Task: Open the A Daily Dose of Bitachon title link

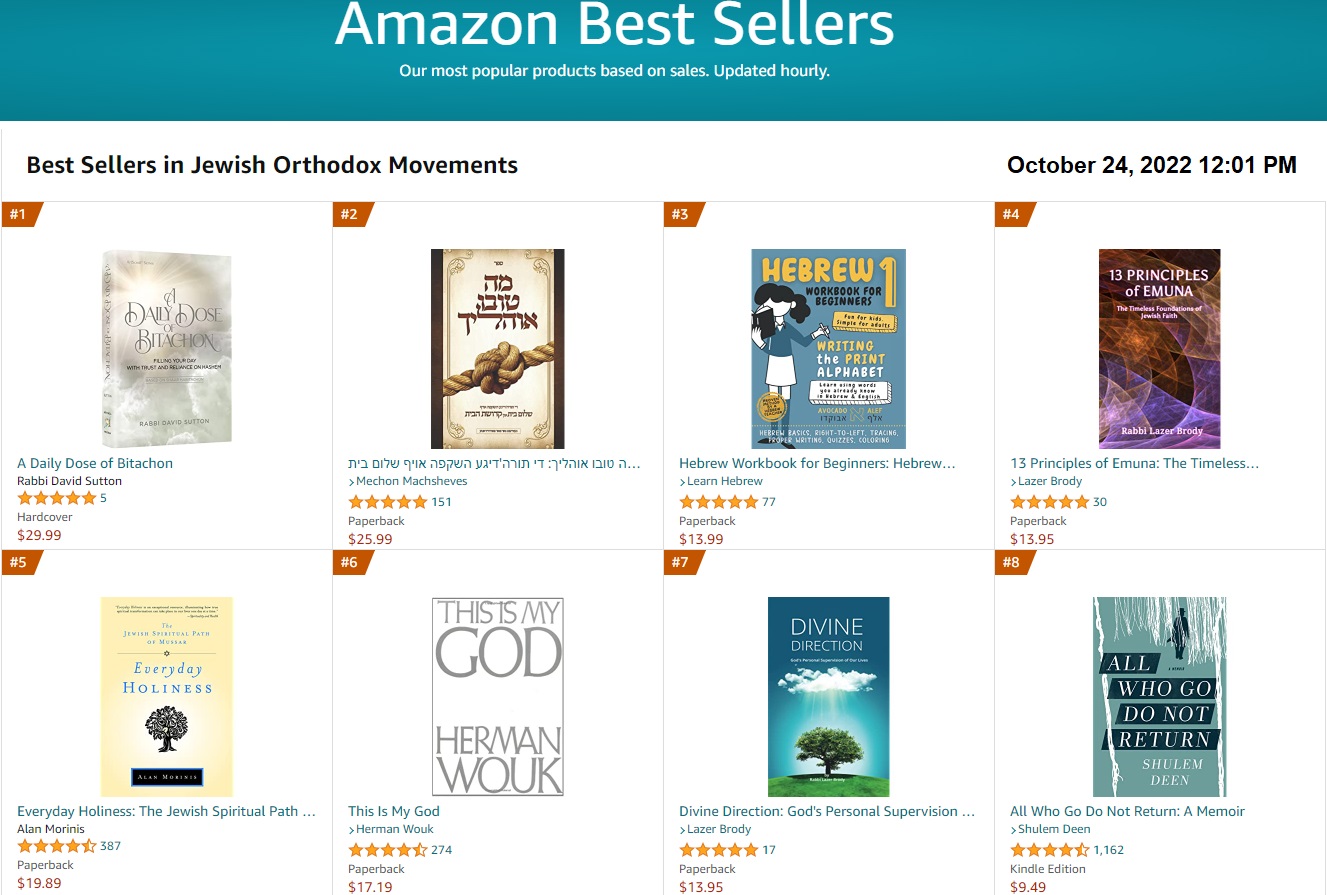Action: 95,463
